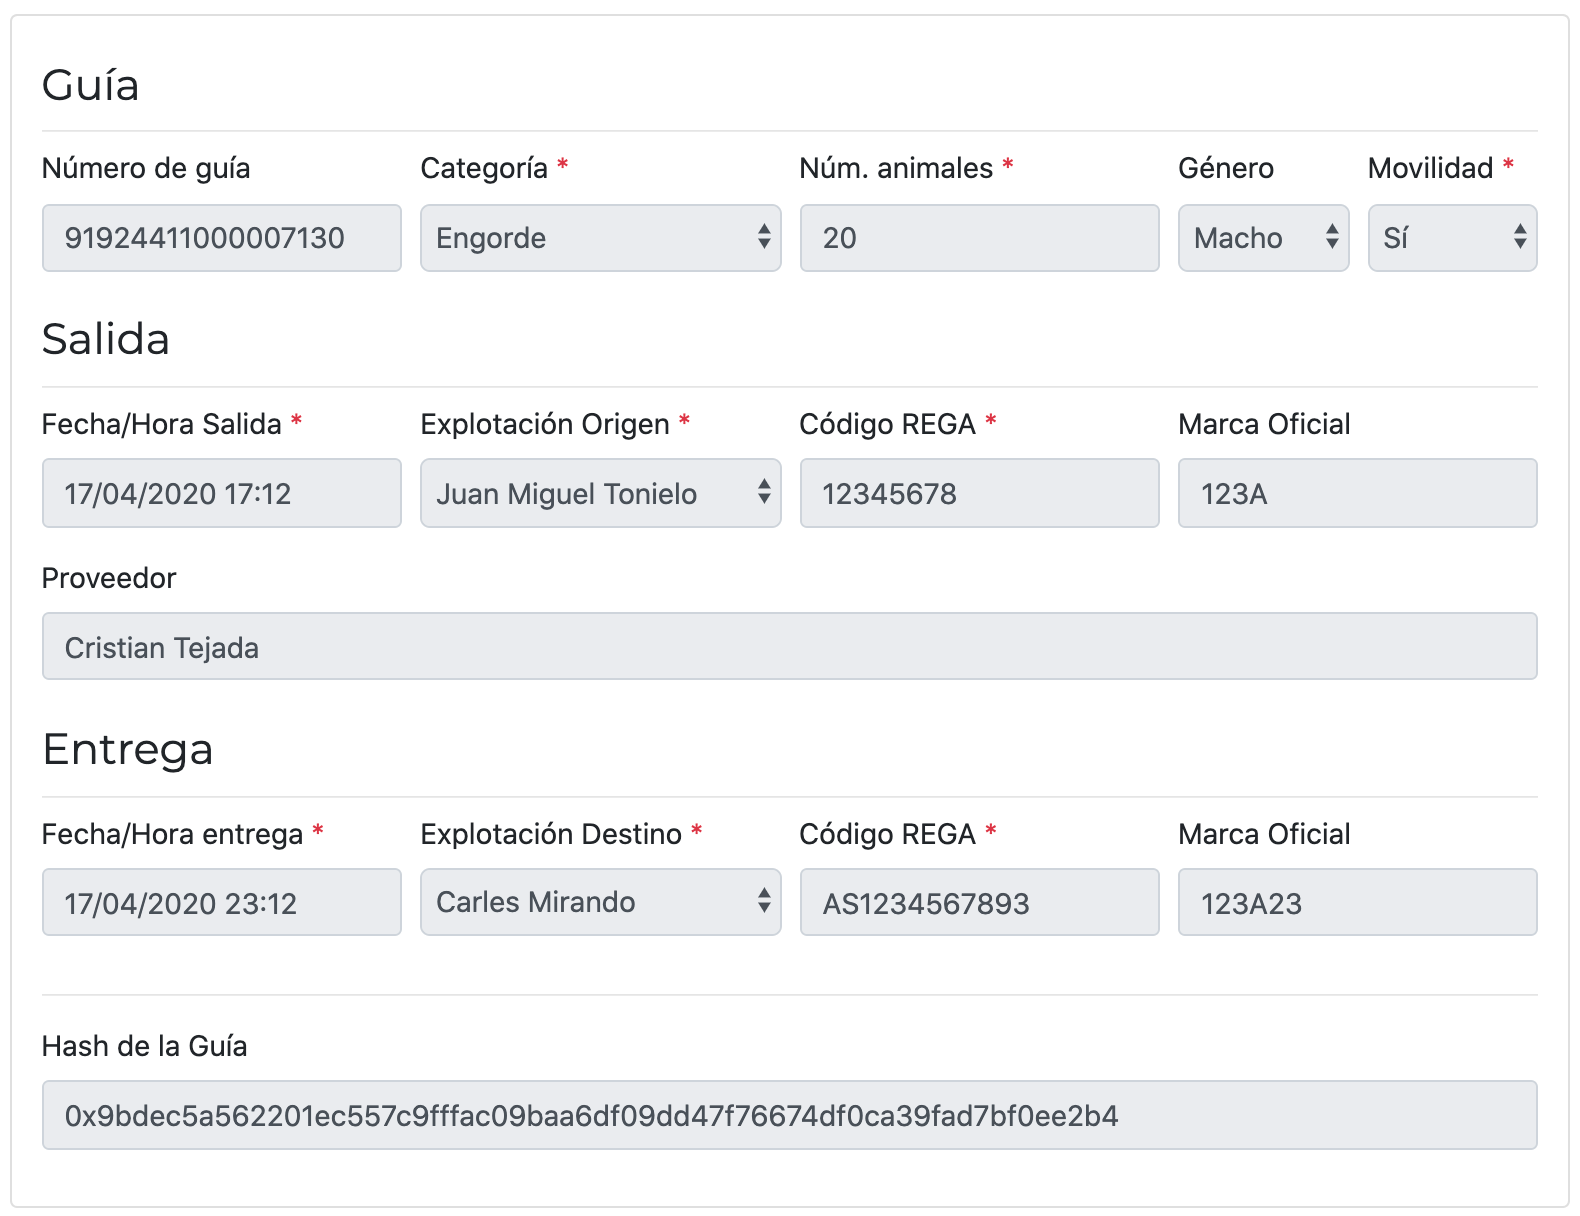This screenshot has width=1580, height=1216.
Task: Click the up-down arrows on Género select
Action: (1332, 237)
